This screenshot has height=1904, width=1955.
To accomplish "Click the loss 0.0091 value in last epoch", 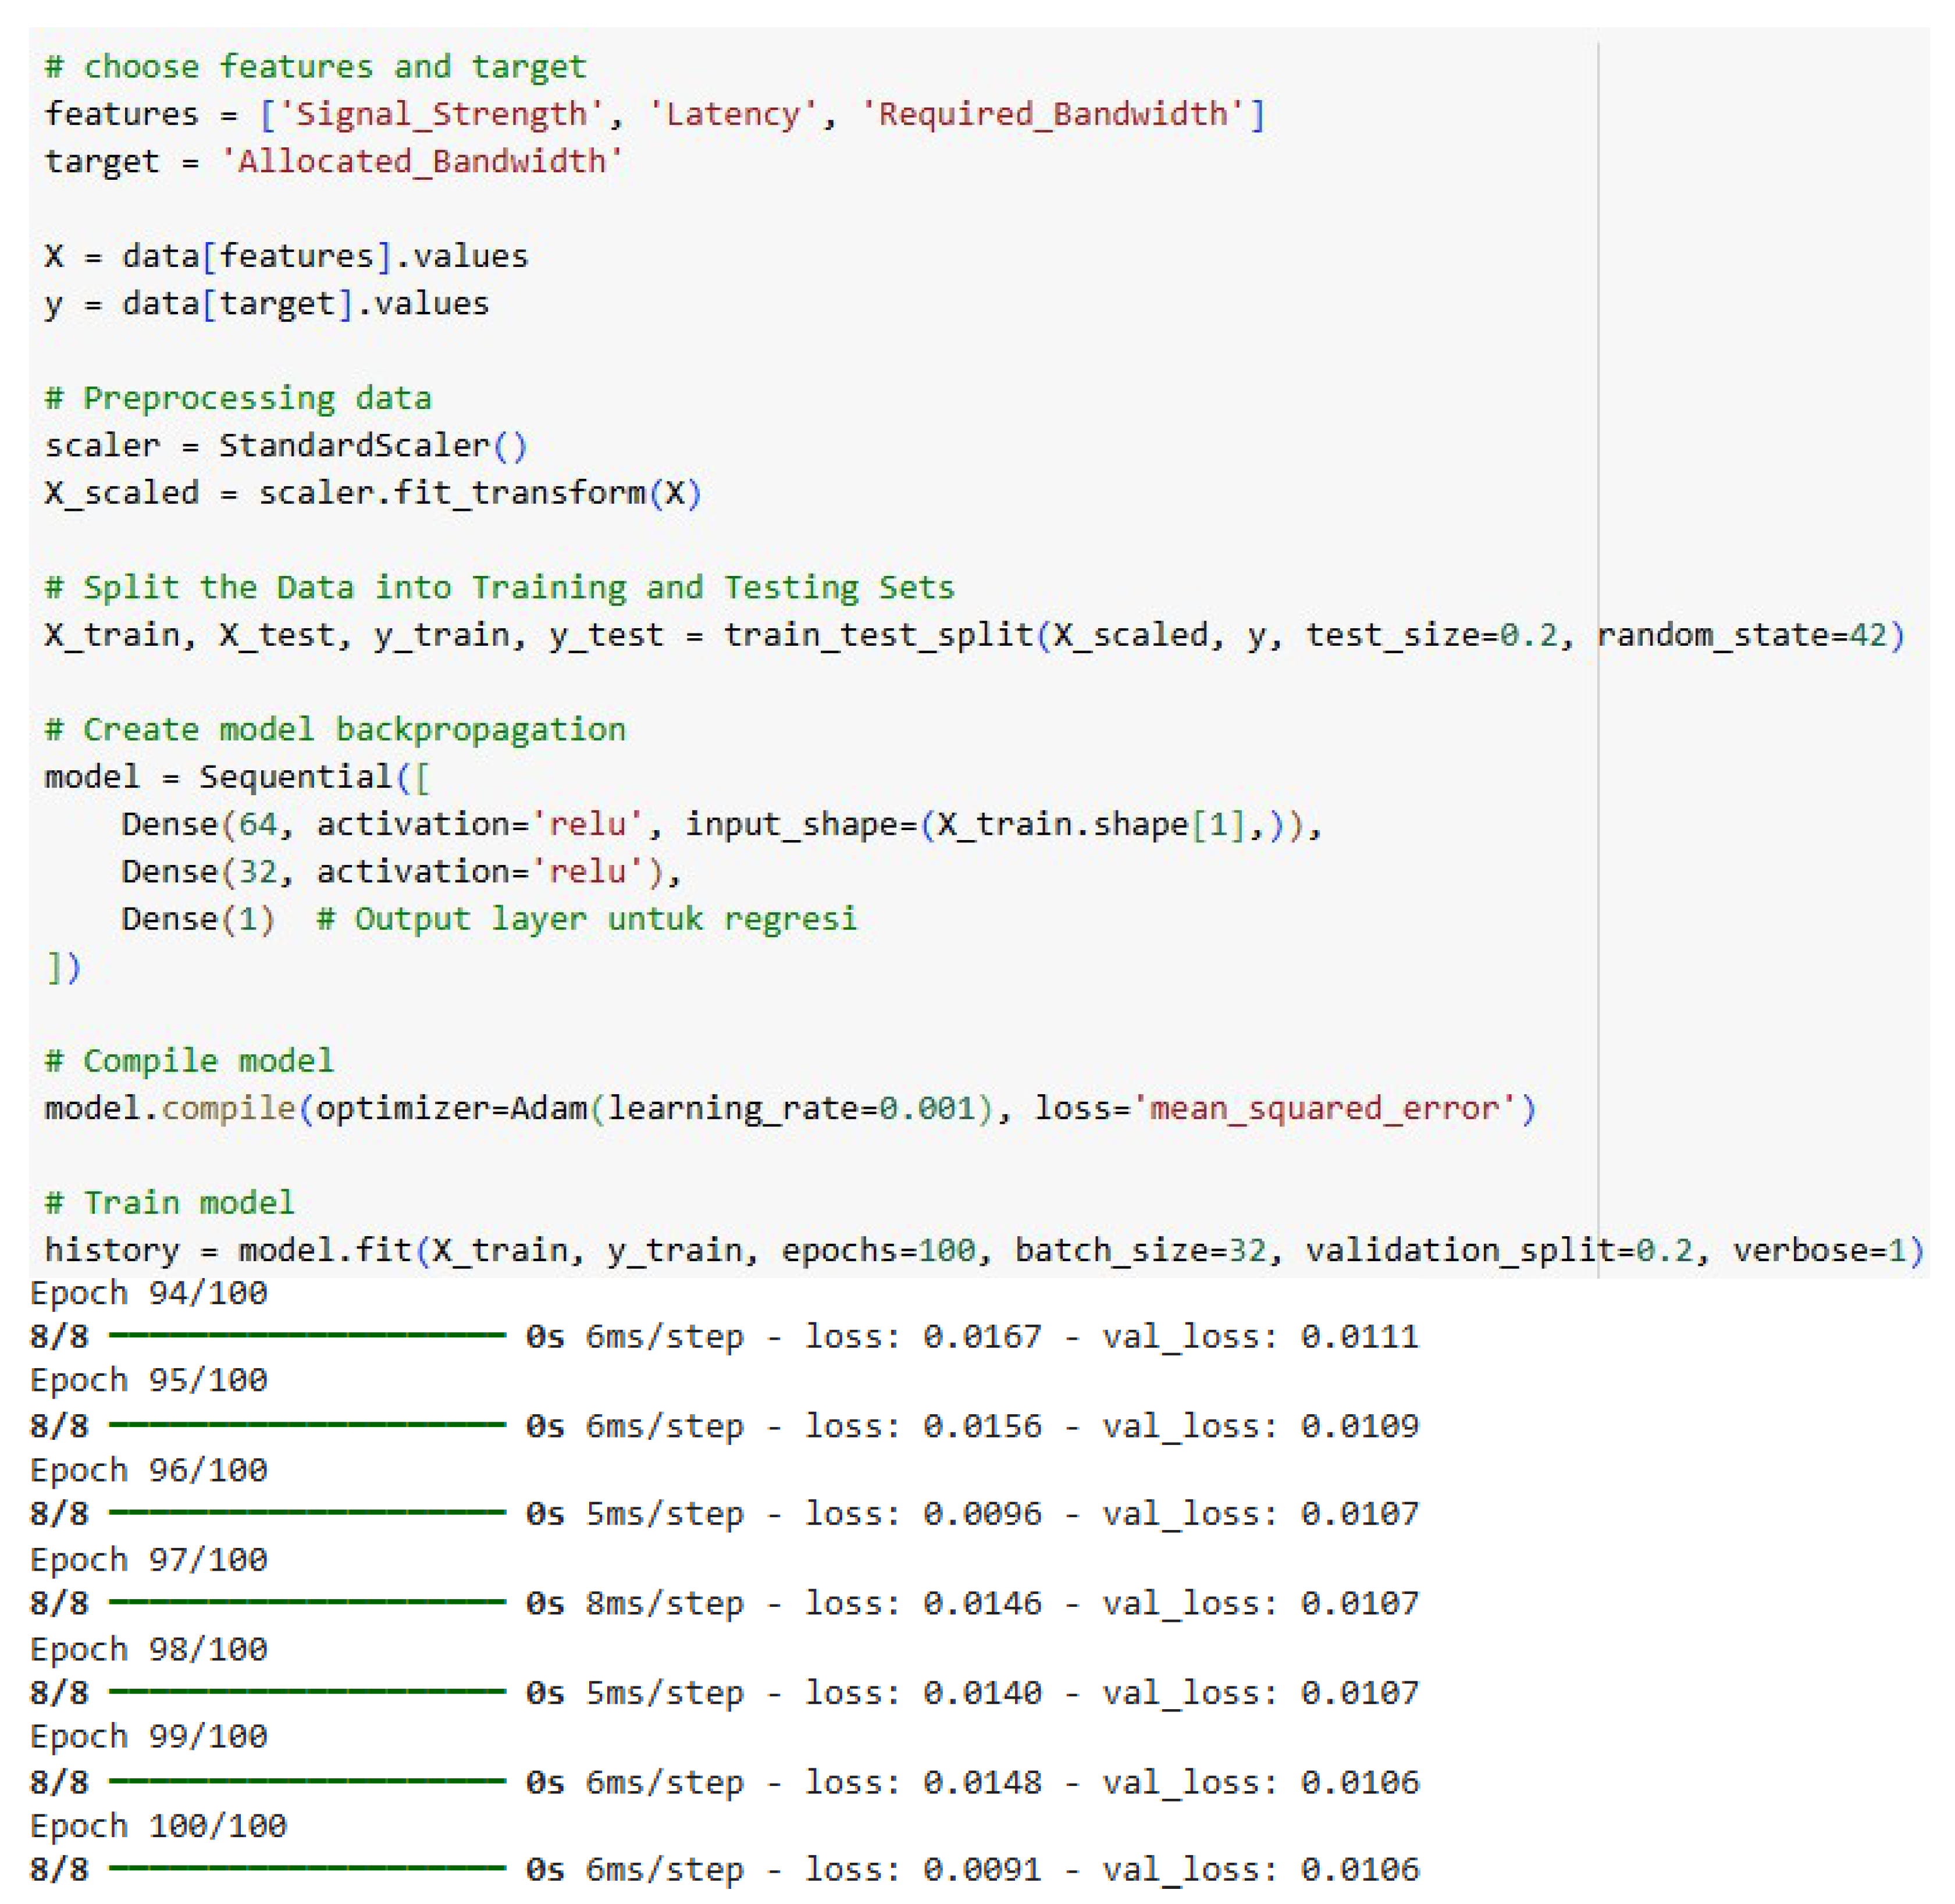I will pos(981,1869).
